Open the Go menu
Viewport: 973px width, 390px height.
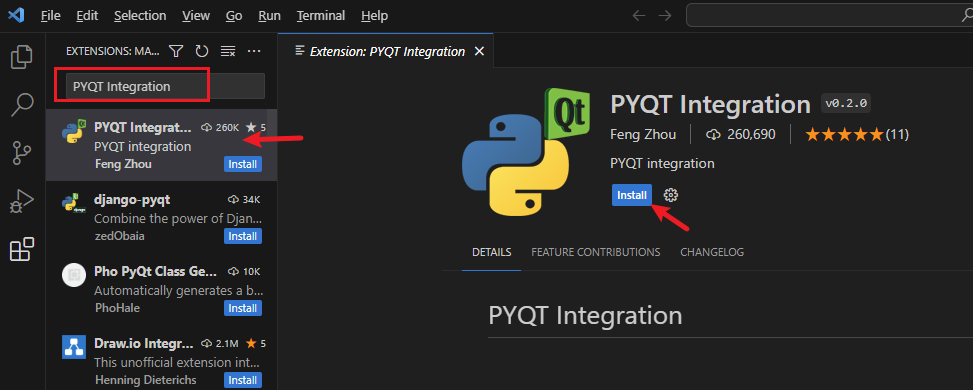[234, 16]
